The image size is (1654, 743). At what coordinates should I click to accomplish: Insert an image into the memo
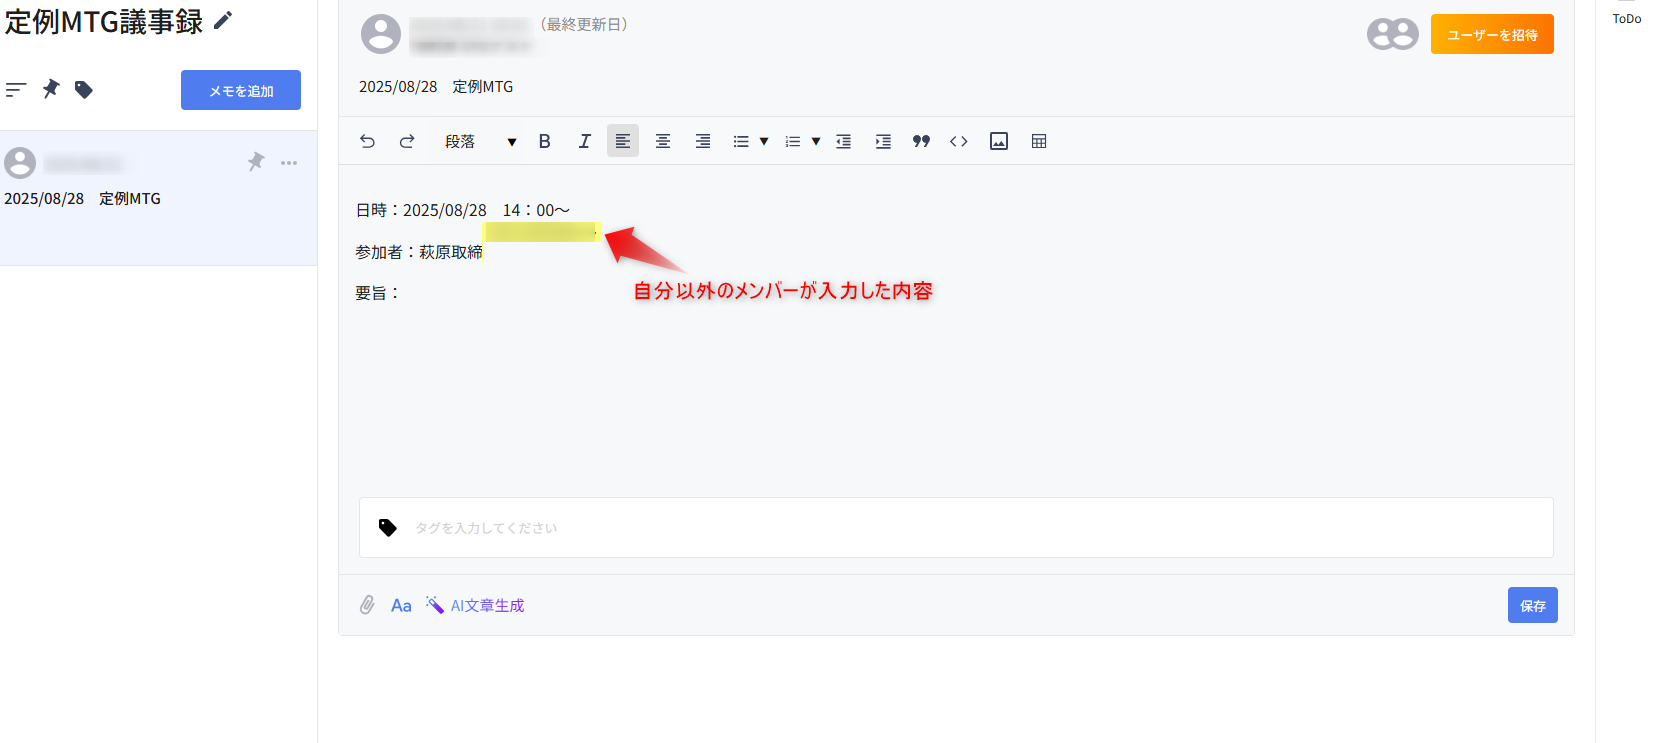pyautogui.click(x=999, y=141)
